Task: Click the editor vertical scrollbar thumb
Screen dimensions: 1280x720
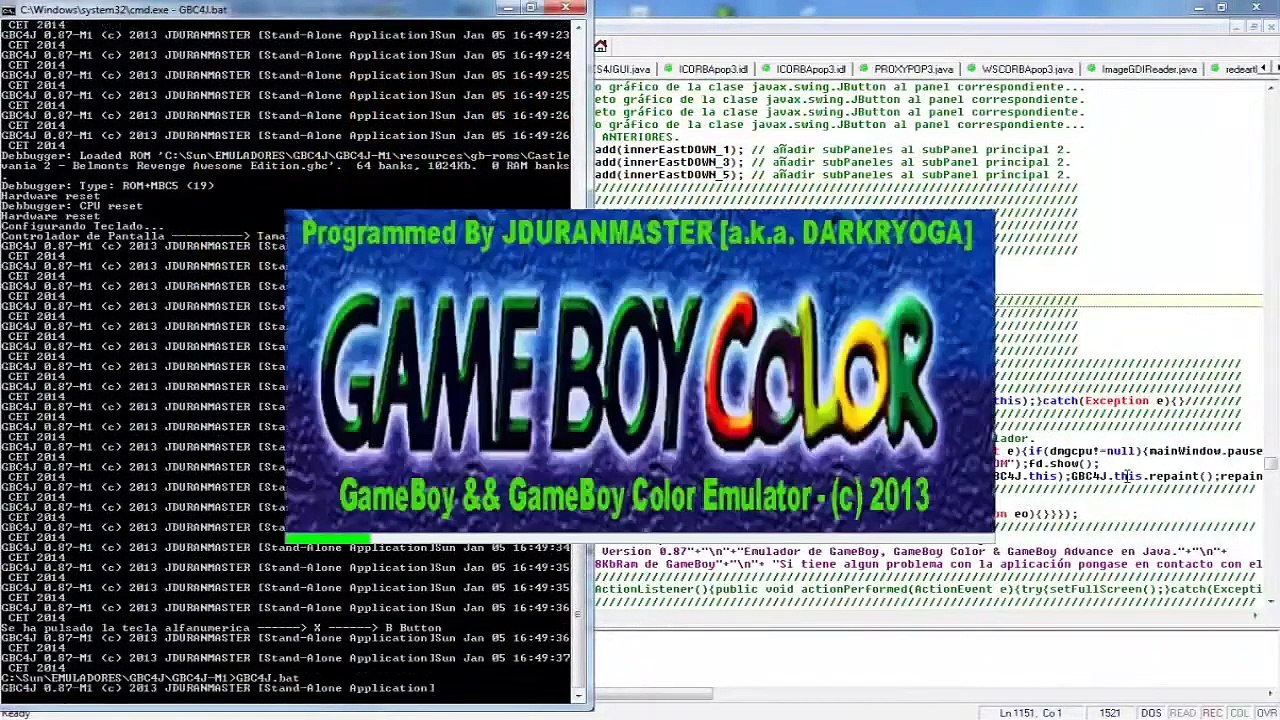Action: [1271, 464]
